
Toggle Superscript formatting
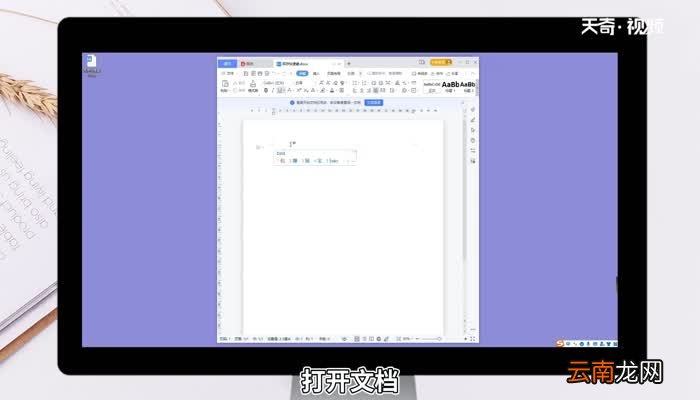point(299,90)
